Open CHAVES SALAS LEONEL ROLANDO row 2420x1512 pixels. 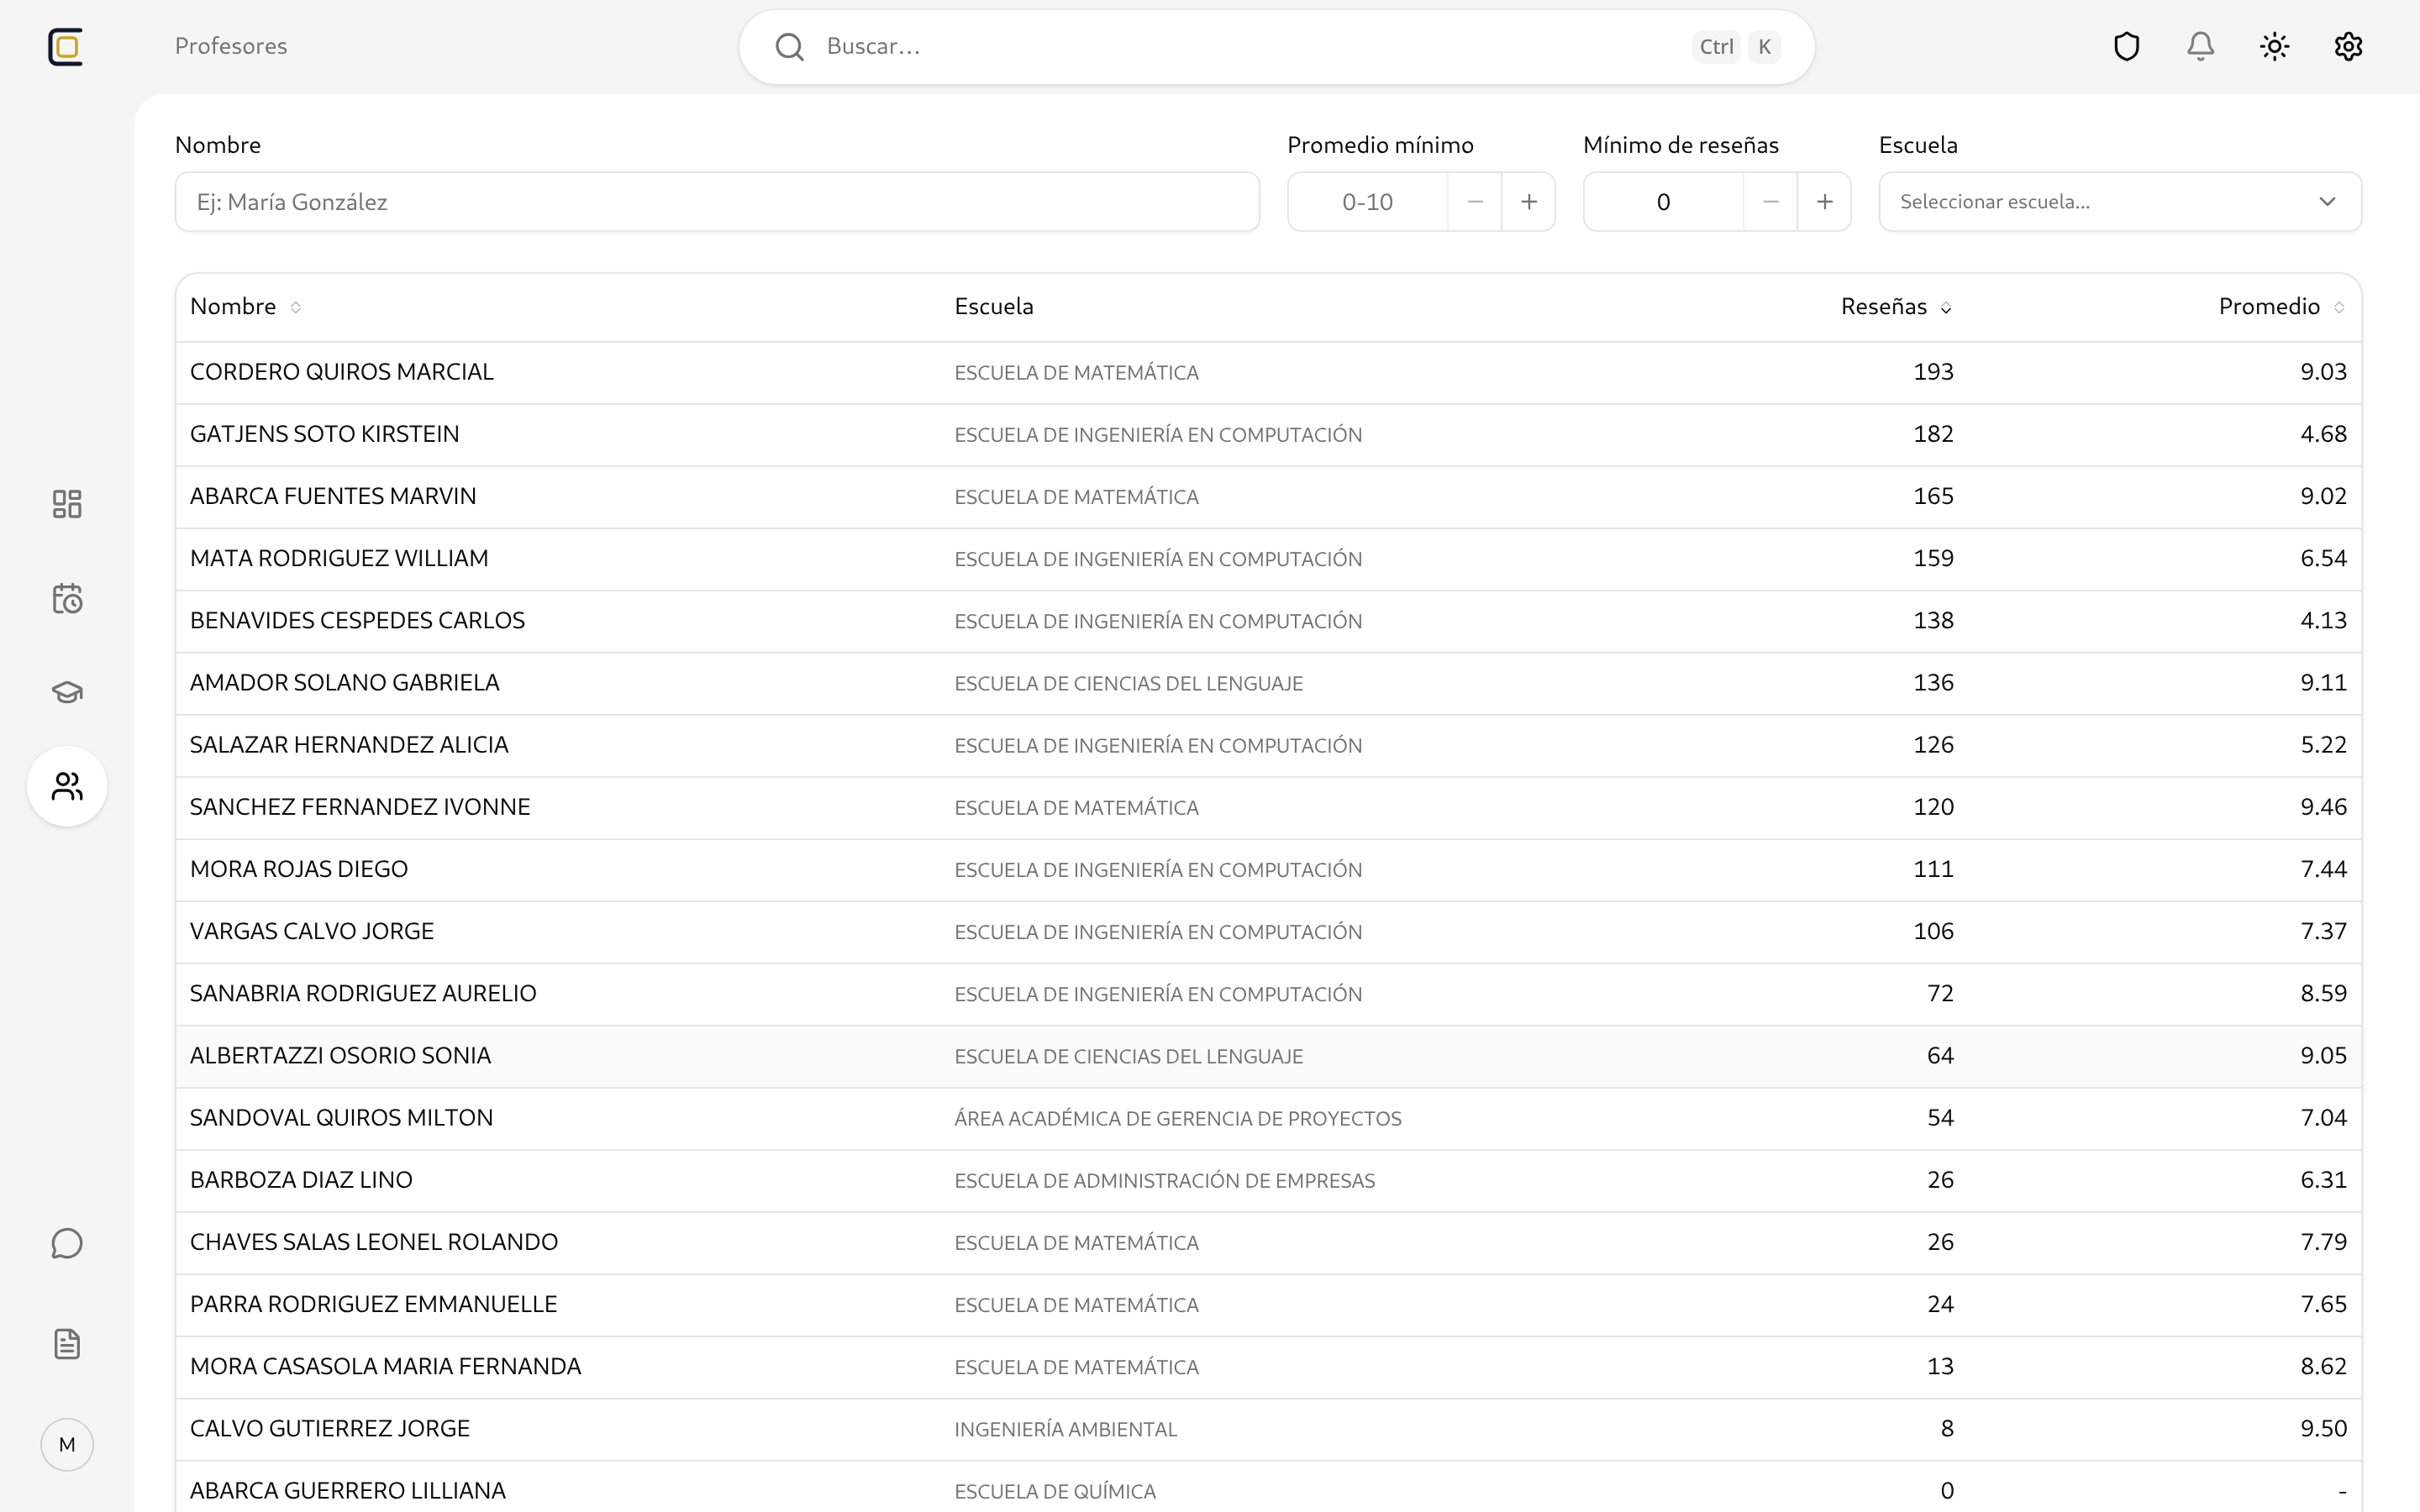tap(1268, 1242)
